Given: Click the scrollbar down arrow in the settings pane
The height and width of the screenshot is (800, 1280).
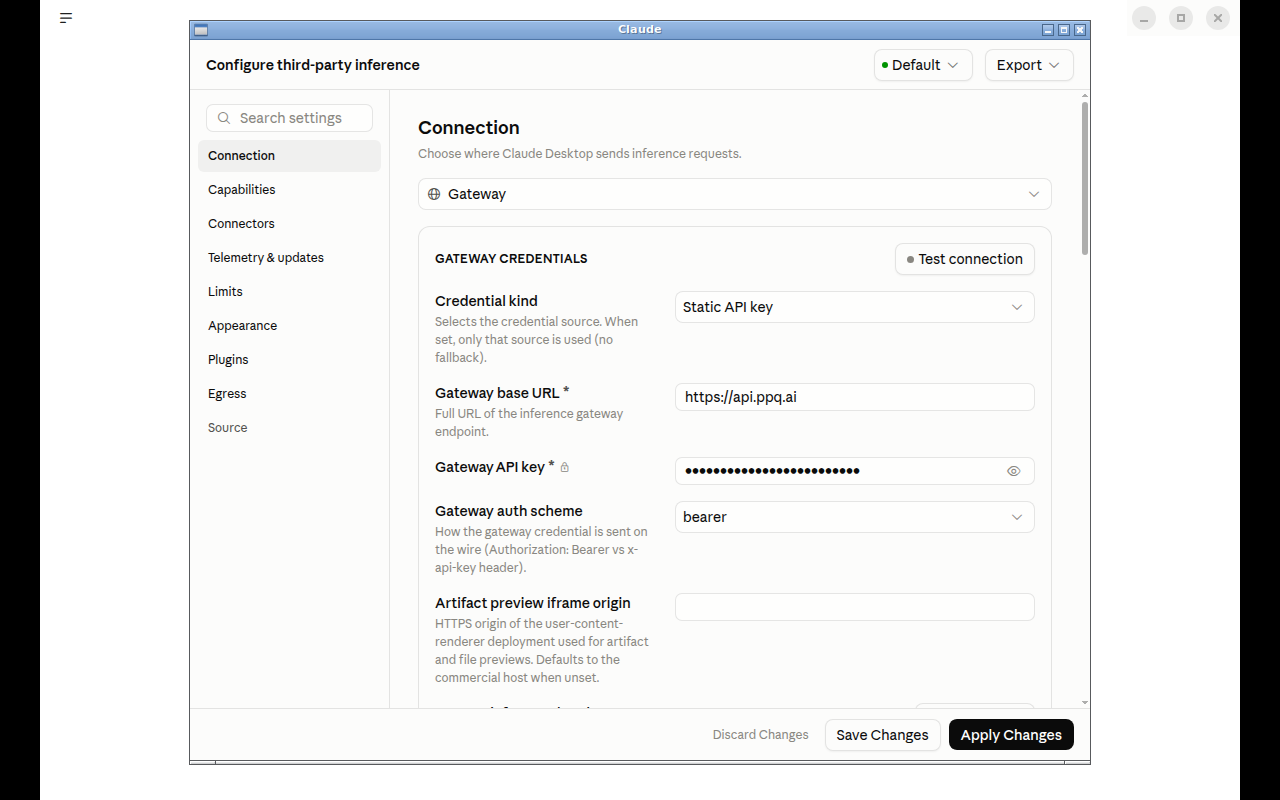Looking at the screenshot, I should tap(1085, 703).
